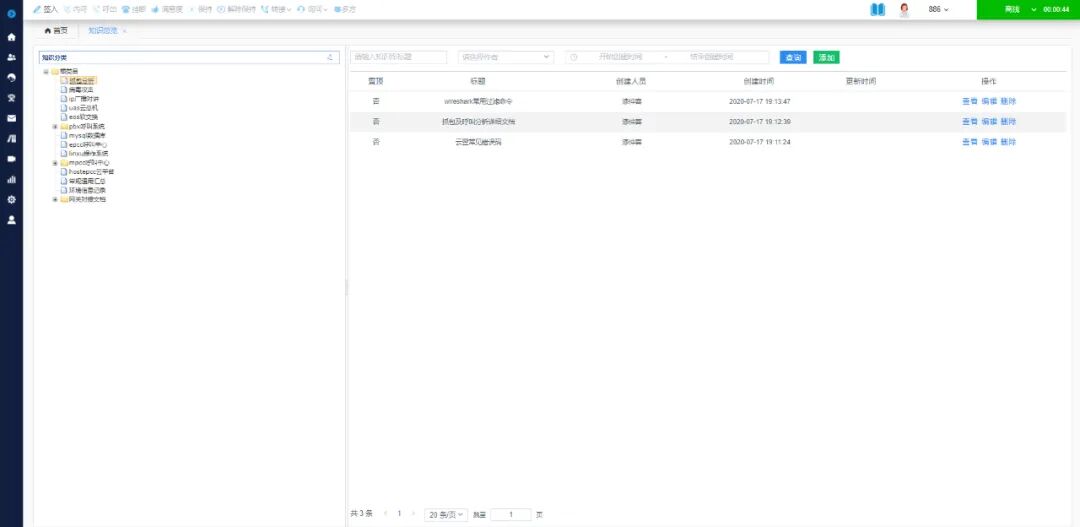Image resolution: width=1080 pixels, height=527 pixels.
Task: Open the 20条/页 page size dropdown
Action: point(446,515)
